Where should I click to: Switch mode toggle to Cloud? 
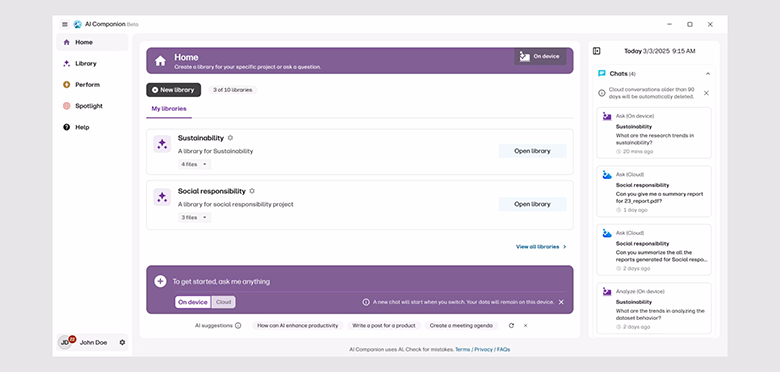pos(223,302)
